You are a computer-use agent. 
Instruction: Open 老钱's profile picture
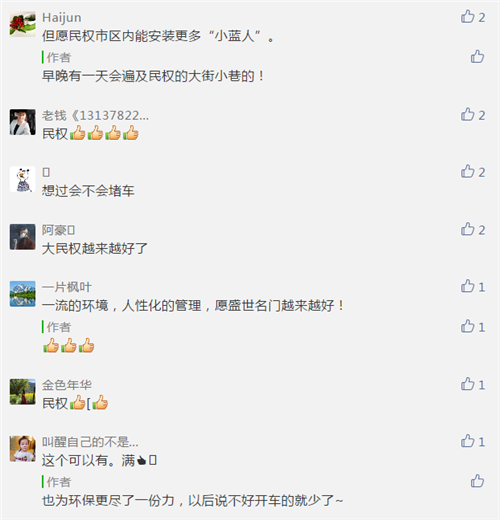[22, 122]
